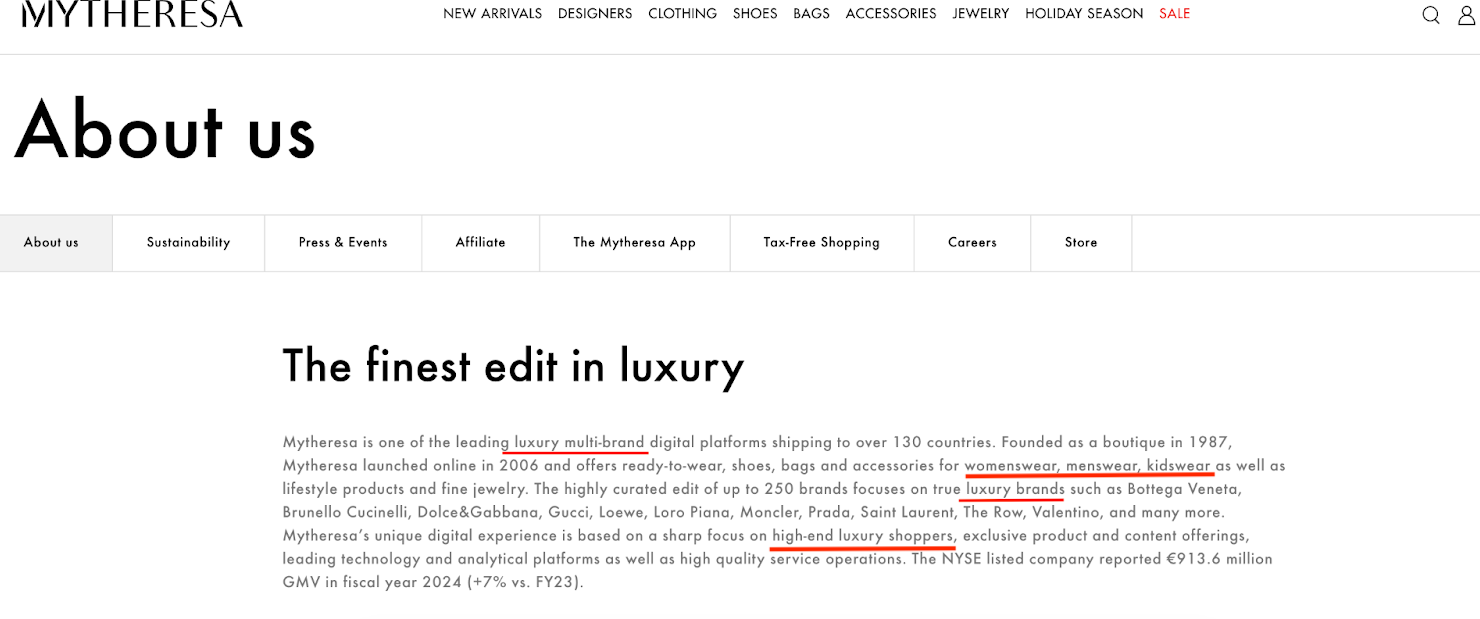
Task: Click 'The finest edit in luxury' heading
Action: (x=513, y=366)
